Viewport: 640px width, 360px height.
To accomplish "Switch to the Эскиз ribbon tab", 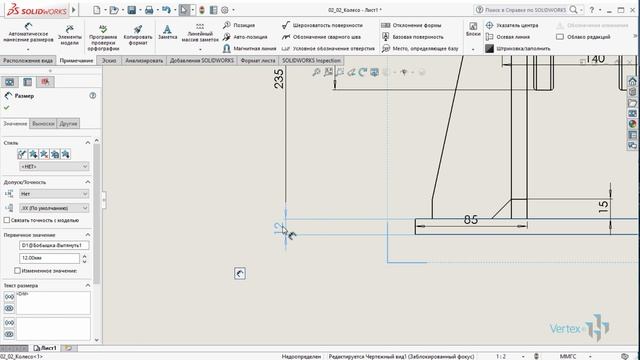I will pyautogui.click(x=109, y=60).
